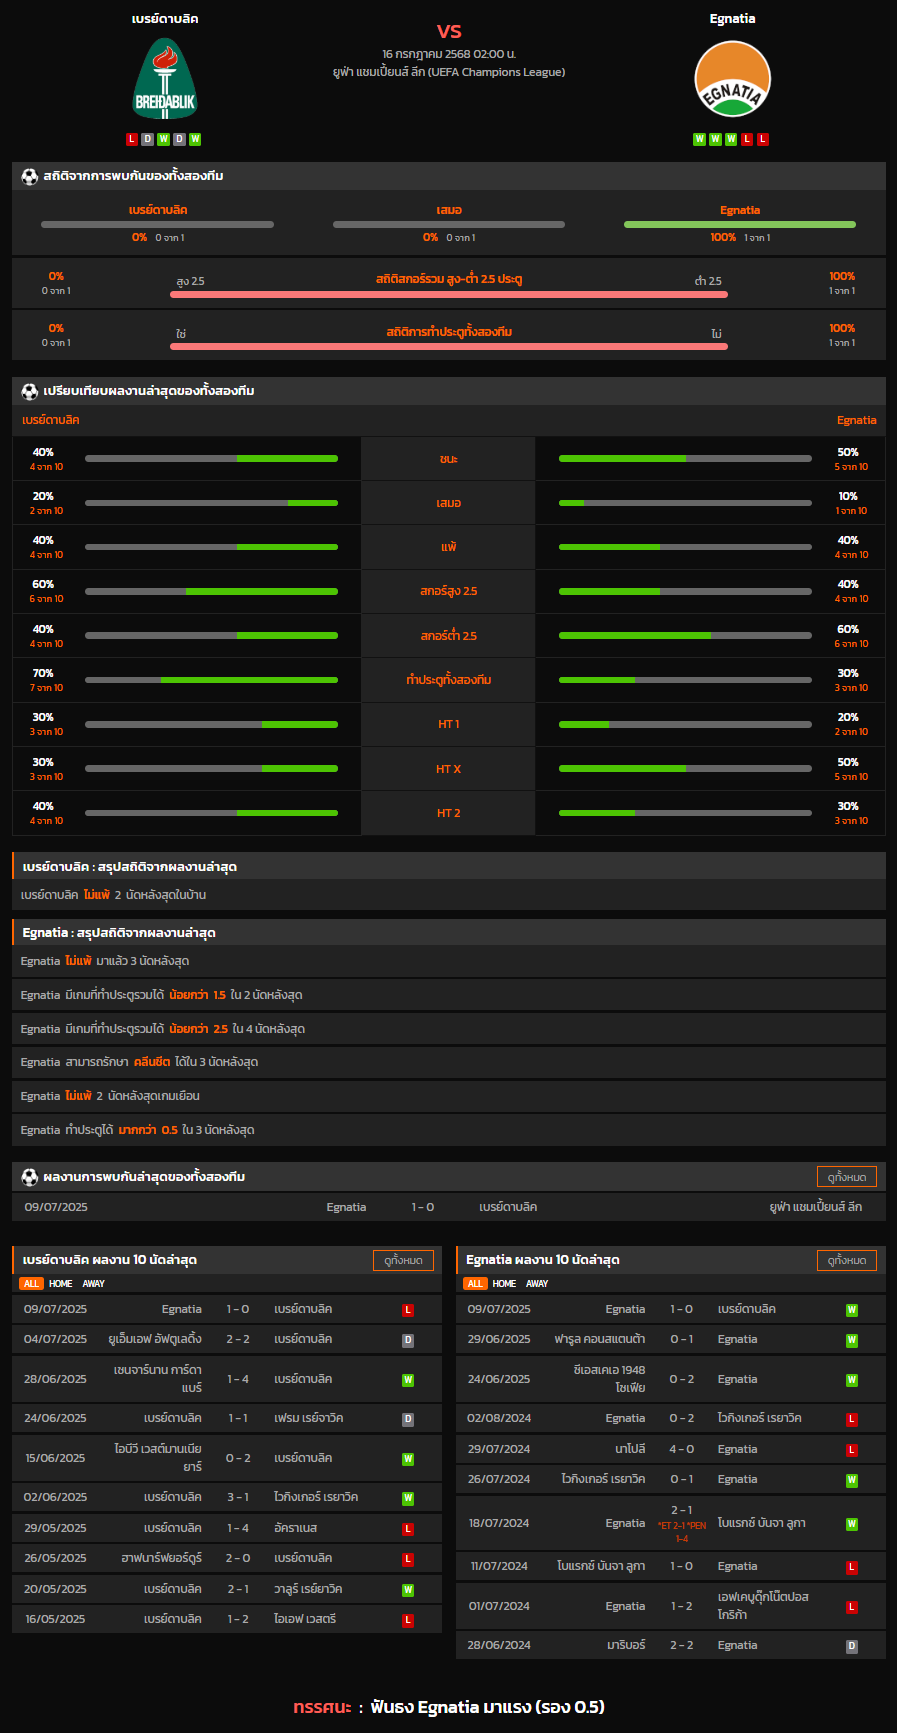Click the W badge in 02/06/2025 Breidablik row
Screen dimensions: 897x1733
(408, 1498)
